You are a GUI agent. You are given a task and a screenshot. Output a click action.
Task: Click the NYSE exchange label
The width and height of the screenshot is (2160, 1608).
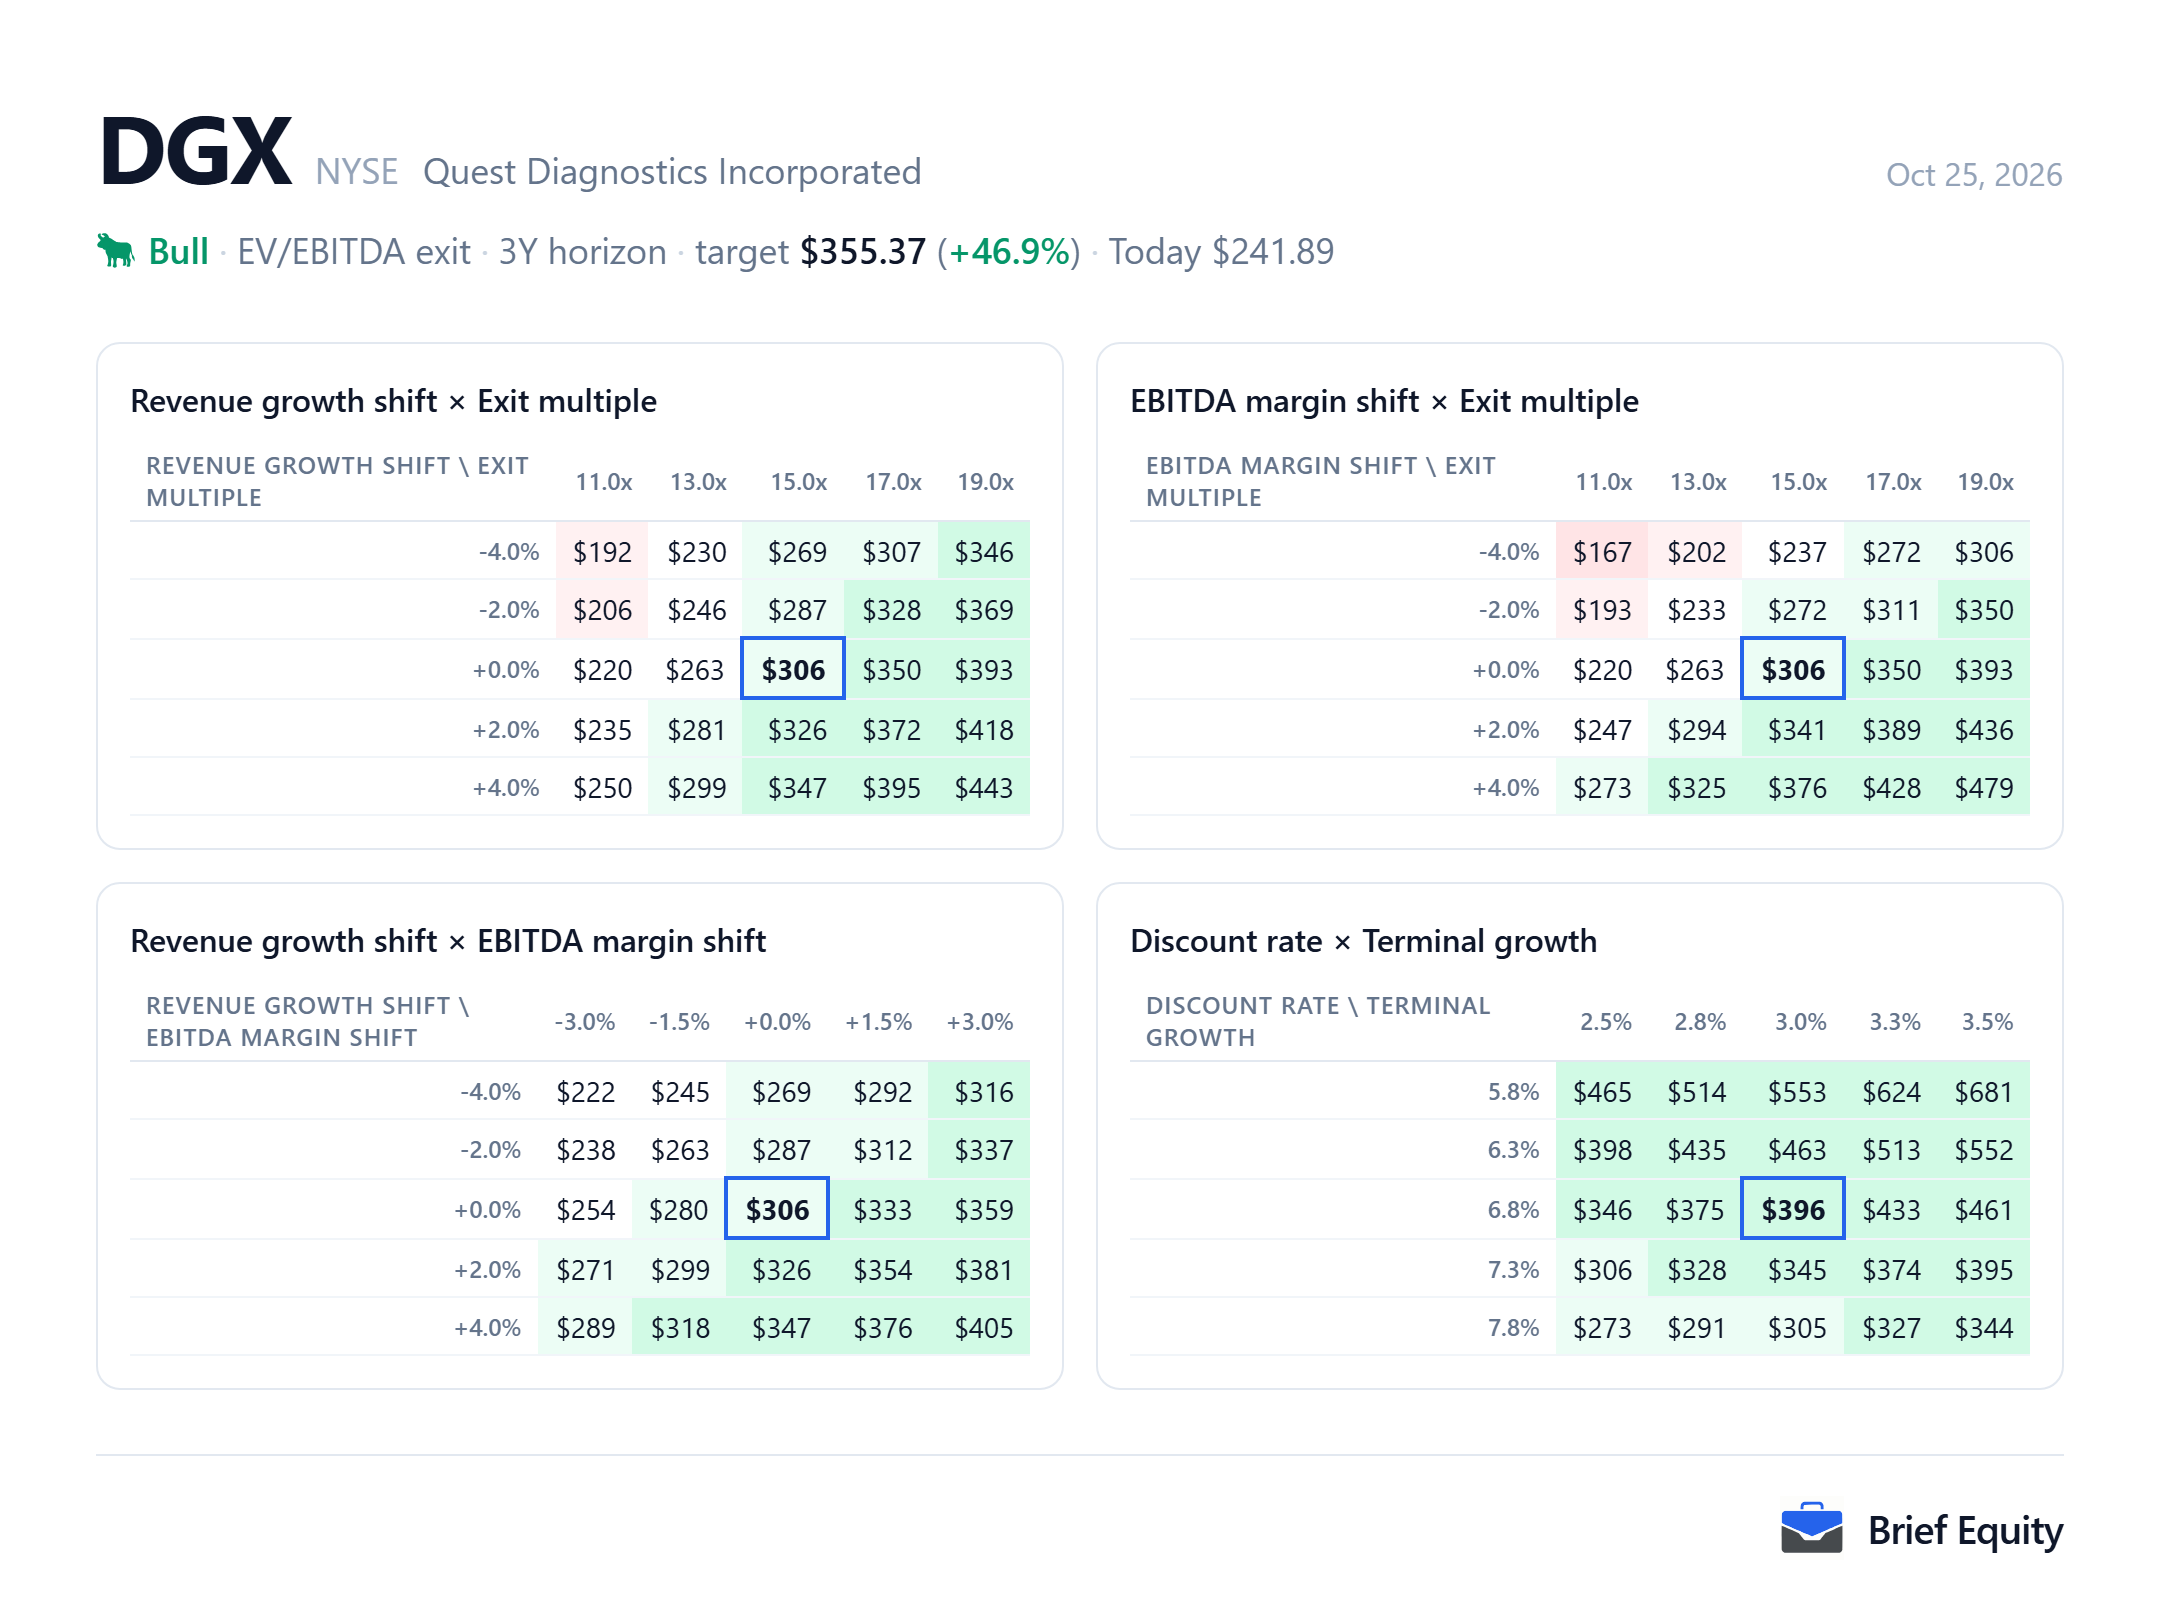[x=357, y=172]
